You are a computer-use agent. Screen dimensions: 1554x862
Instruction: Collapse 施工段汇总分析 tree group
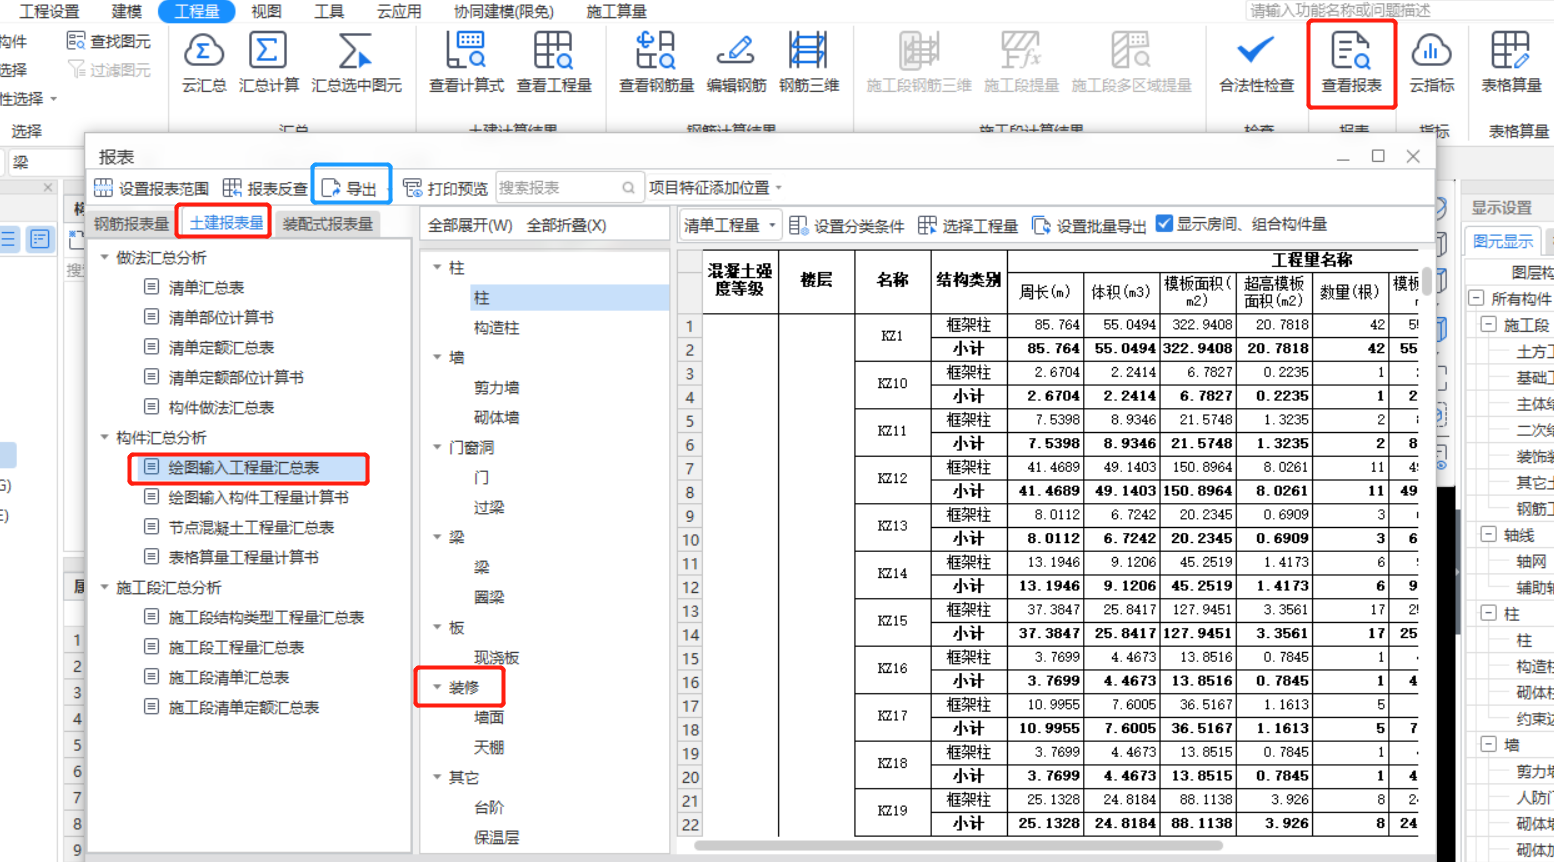click(x=105, y=588)
